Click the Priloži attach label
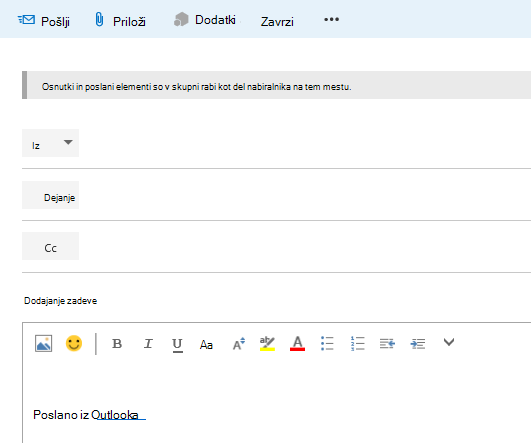 click(129, 22)
